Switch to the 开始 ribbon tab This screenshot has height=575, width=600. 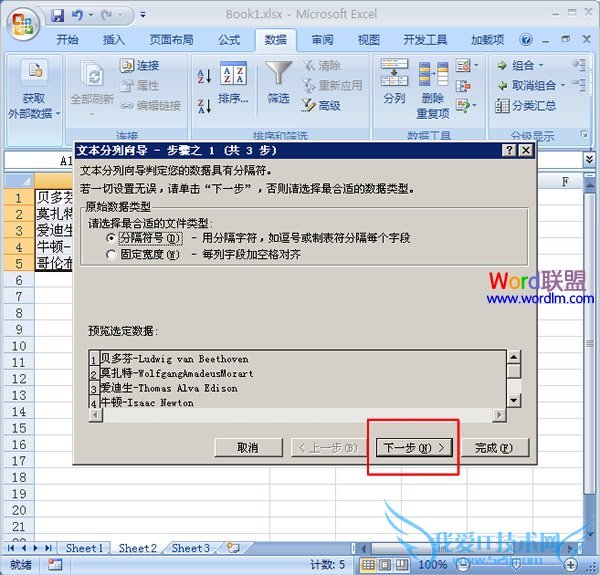68,40
